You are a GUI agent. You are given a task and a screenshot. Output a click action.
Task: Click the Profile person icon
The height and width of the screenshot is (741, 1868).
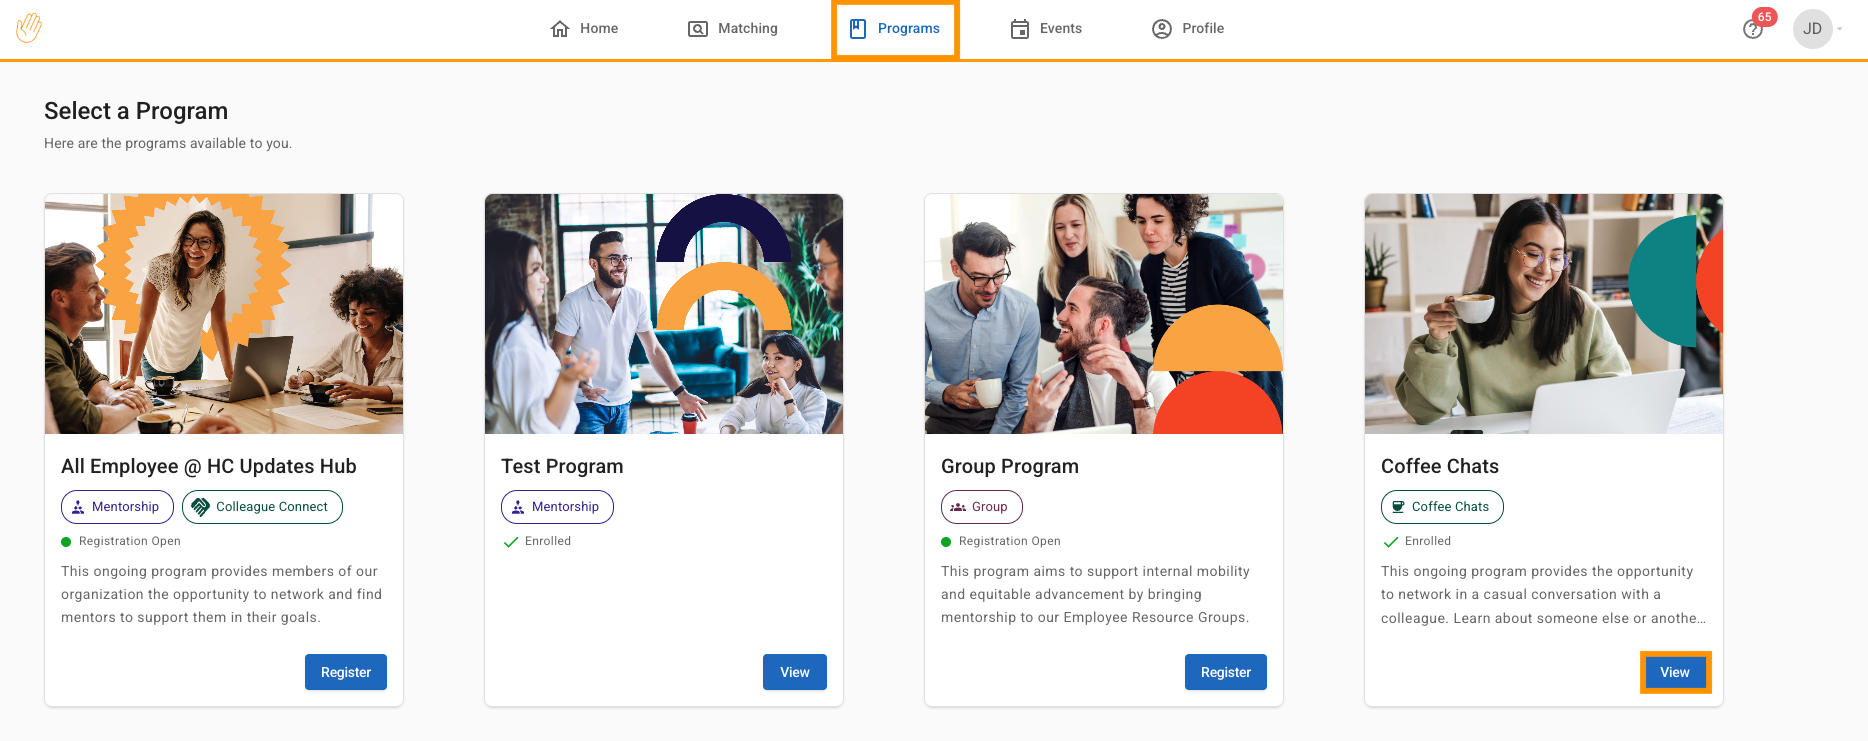click(1161, 29)
